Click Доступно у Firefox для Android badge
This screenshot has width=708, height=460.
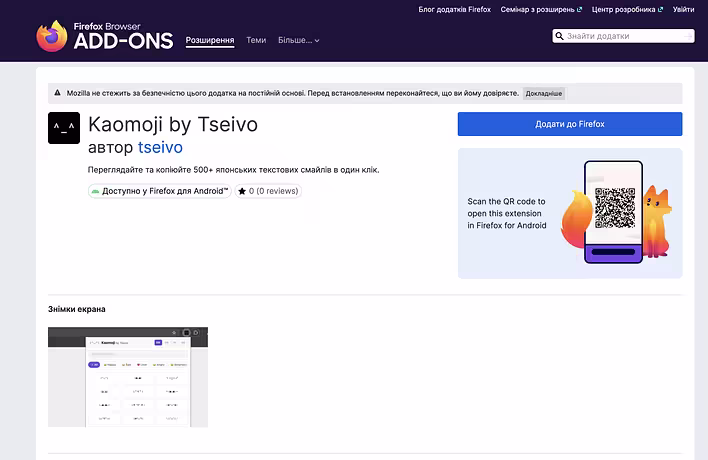click(160, 191)
